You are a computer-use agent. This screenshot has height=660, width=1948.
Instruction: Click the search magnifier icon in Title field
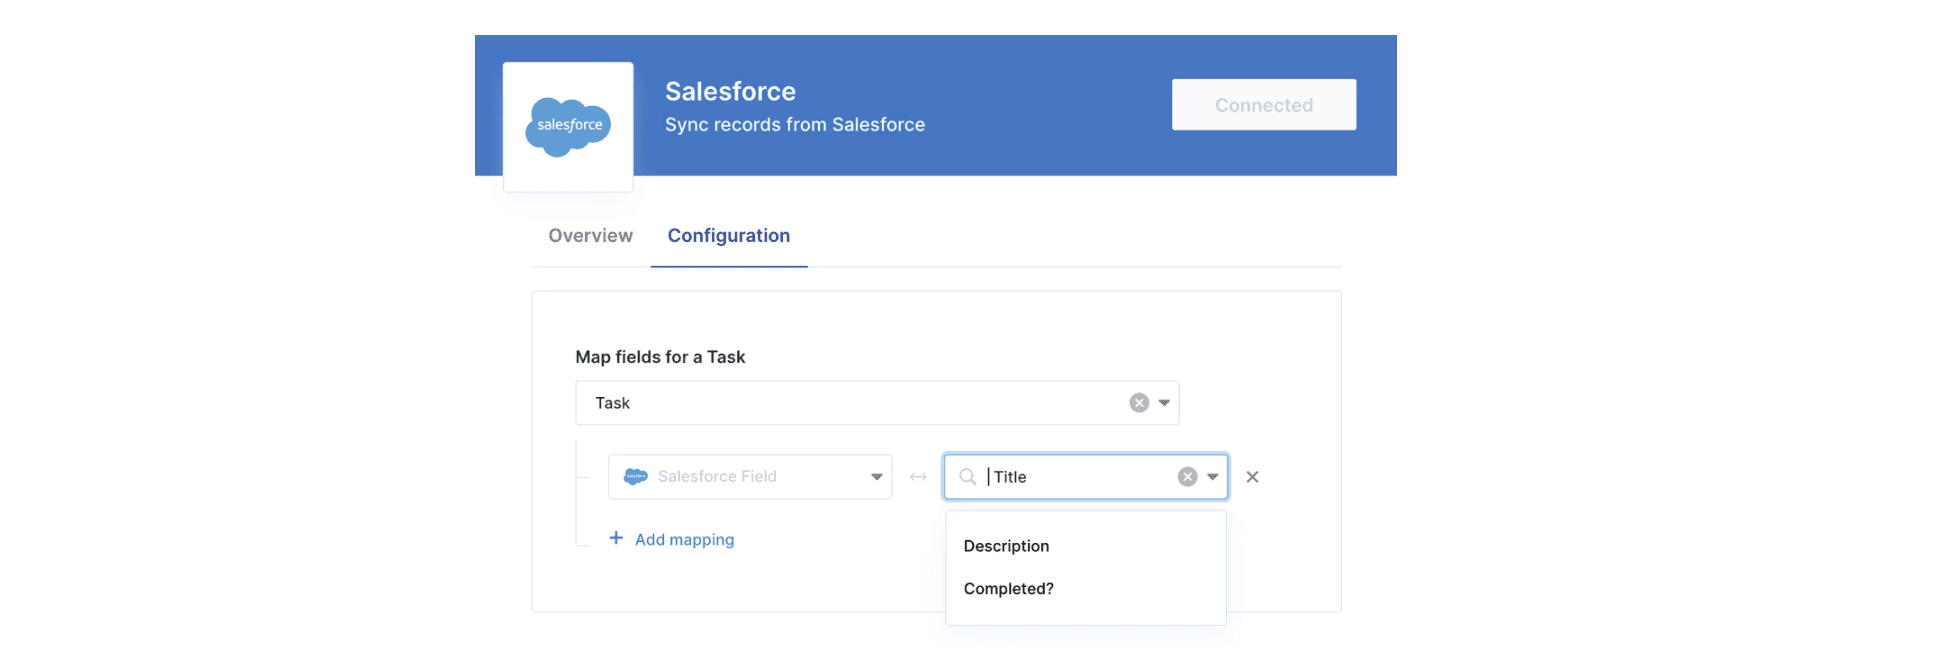(x=967, y=477)
